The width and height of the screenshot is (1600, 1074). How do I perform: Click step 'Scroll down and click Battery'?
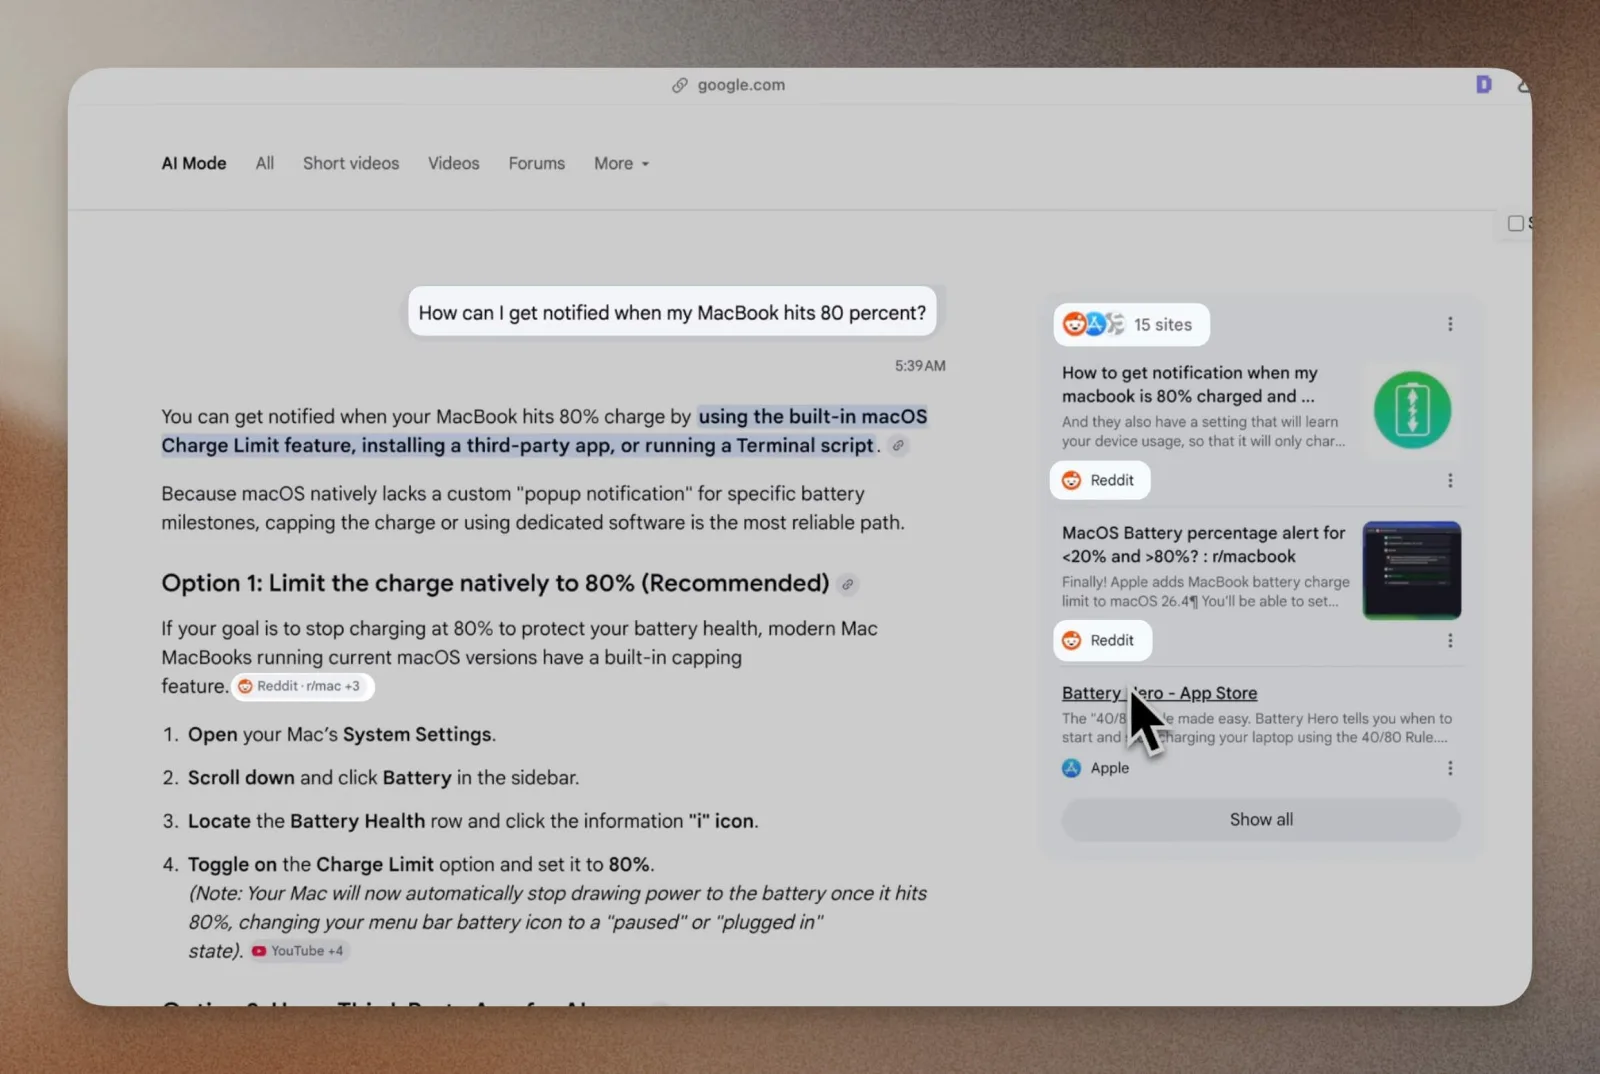tap(384, 778)
